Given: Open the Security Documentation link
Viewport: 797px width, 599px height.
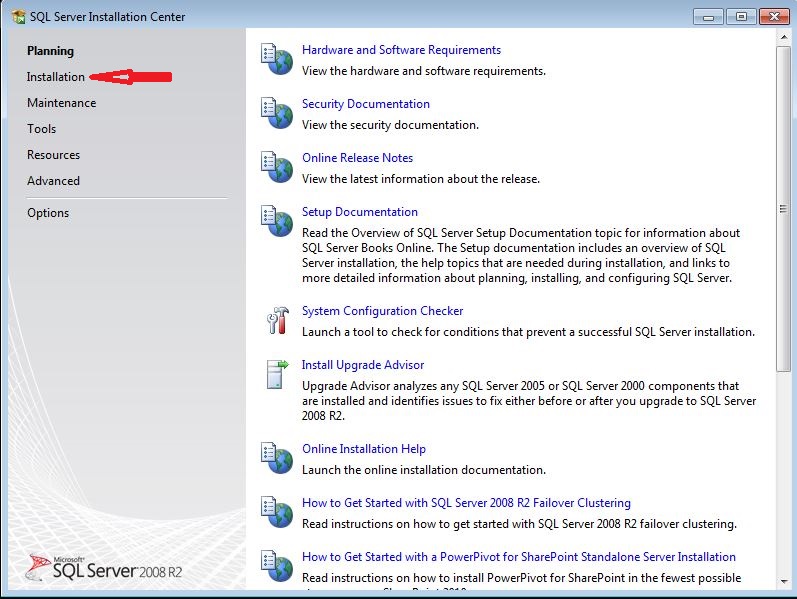Looking at the screenshot, I should (366, 104).
